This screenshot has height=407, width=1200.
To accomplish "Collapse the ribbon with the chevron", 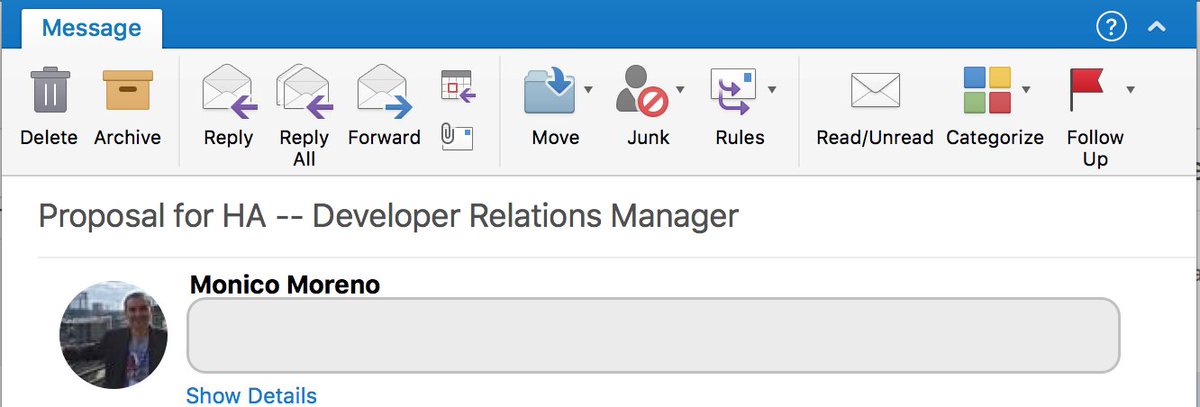I will coord(1157,29).
